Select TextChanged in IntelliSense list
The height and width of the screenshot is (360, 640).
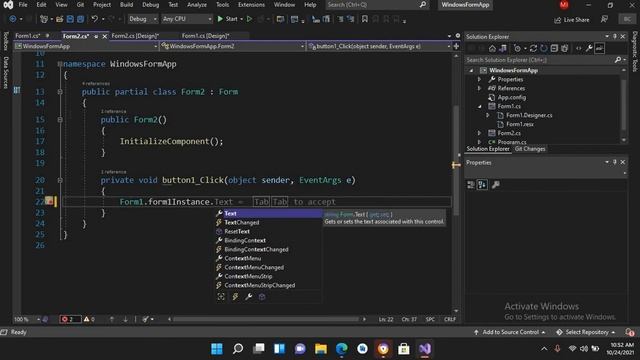(x=242, y=222)
